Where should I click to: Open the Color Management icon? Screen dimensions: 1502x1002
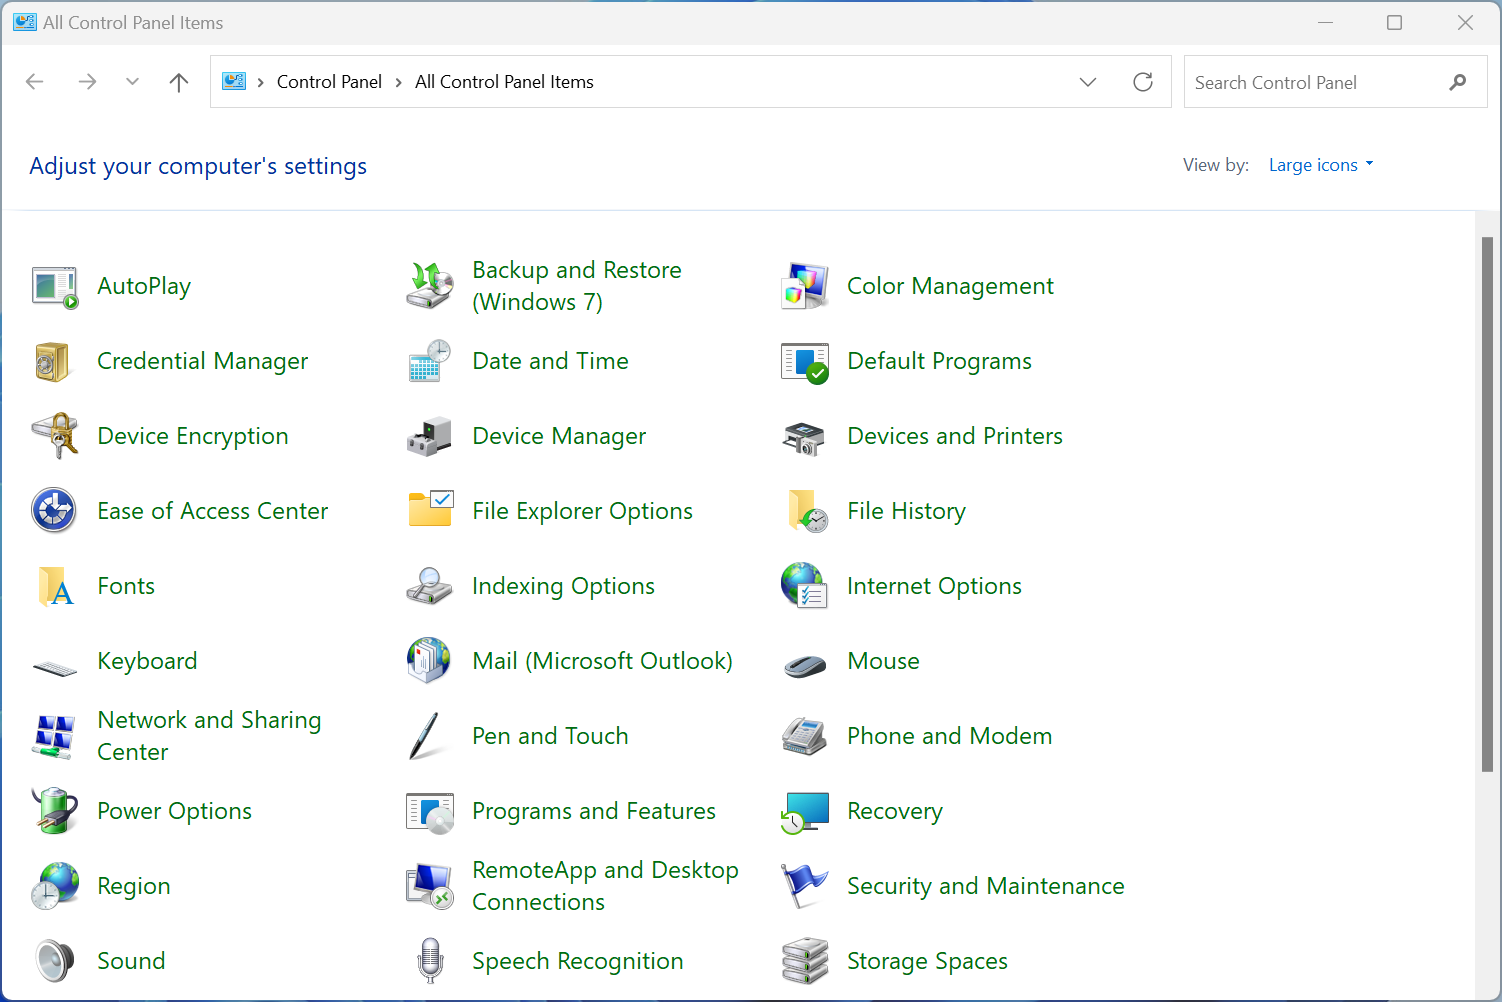point(805,286)
